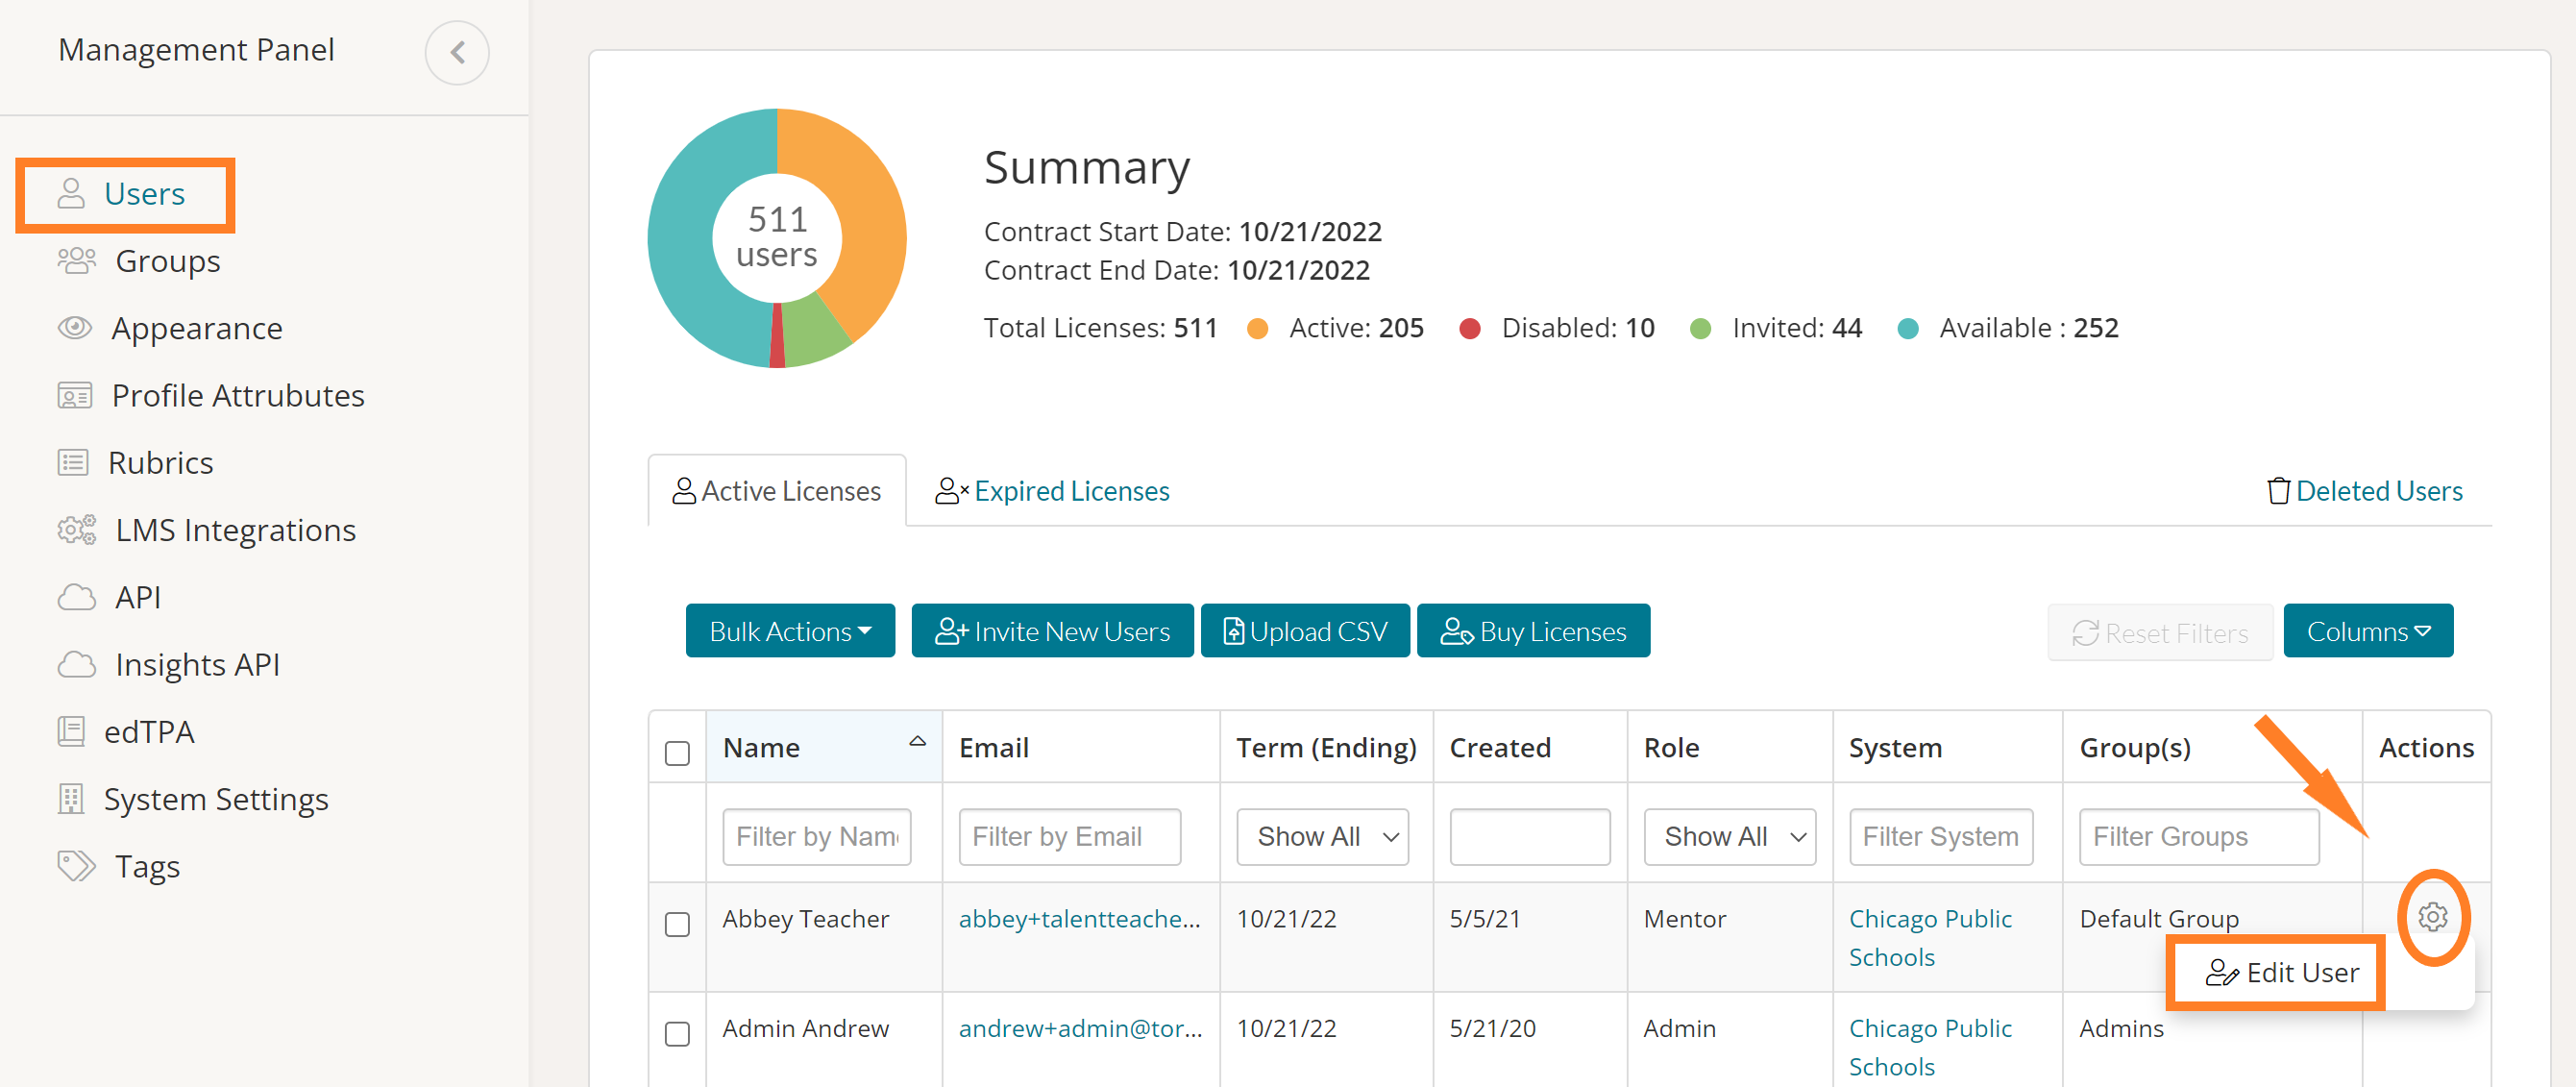Click the Tags icon in sidebar

[x=77, y=866]
